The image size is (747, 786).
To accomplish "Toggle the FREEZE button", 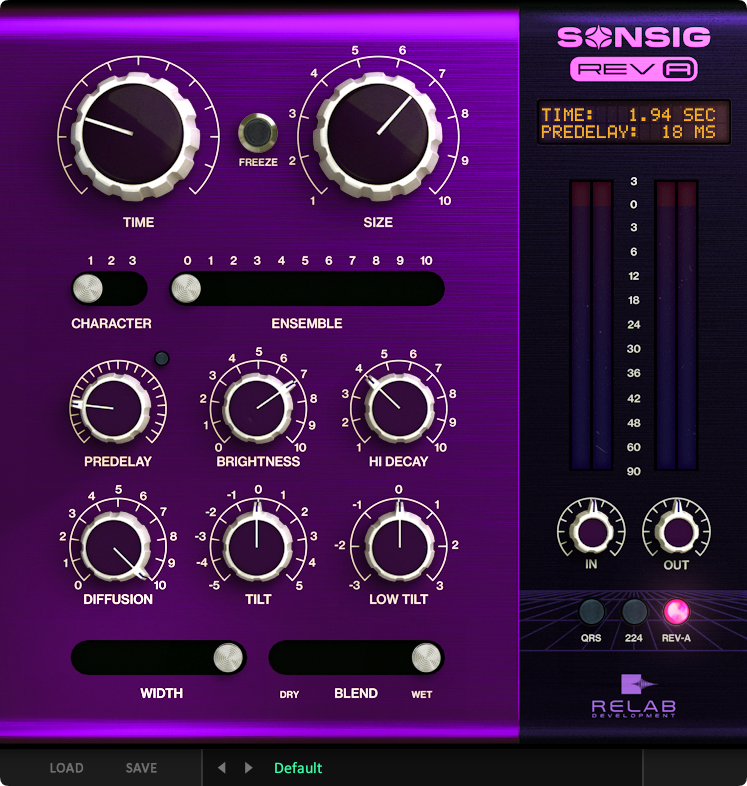I will (x=257, y=133).
